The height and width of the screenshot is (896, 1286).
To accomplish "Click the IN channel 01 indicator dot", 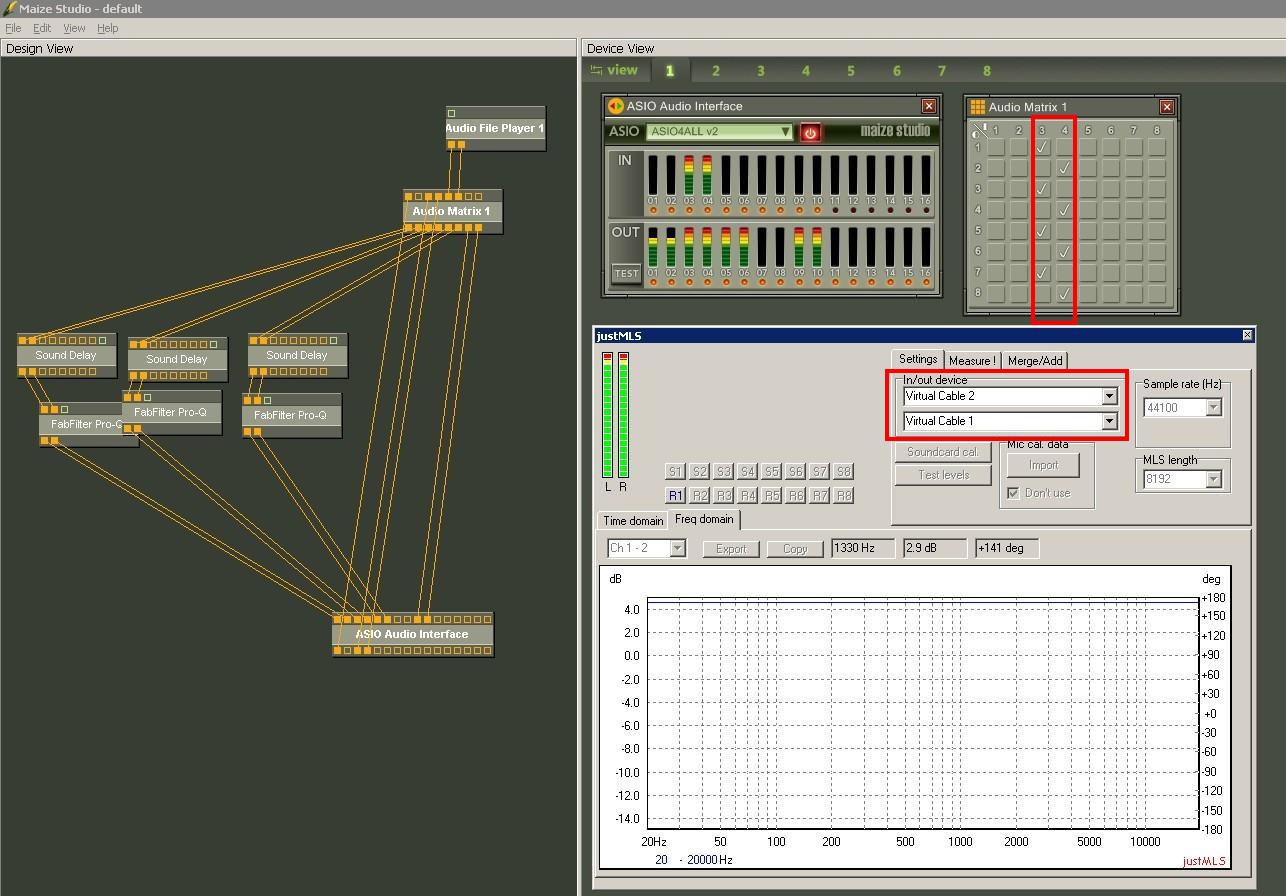I will 653,211.
